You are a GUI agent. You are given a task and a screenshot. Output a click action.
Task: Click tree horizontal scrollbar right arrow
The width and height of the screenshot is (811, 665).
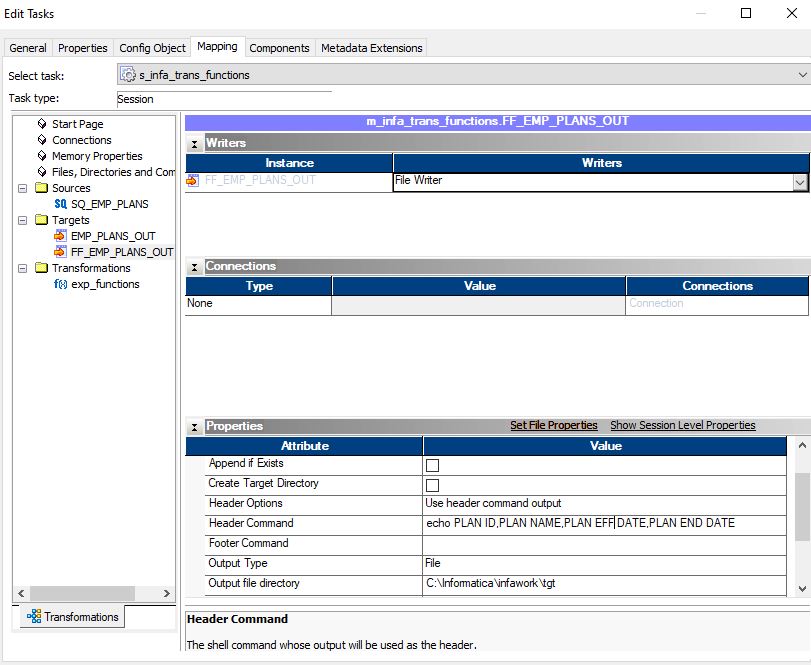(167, 593)
